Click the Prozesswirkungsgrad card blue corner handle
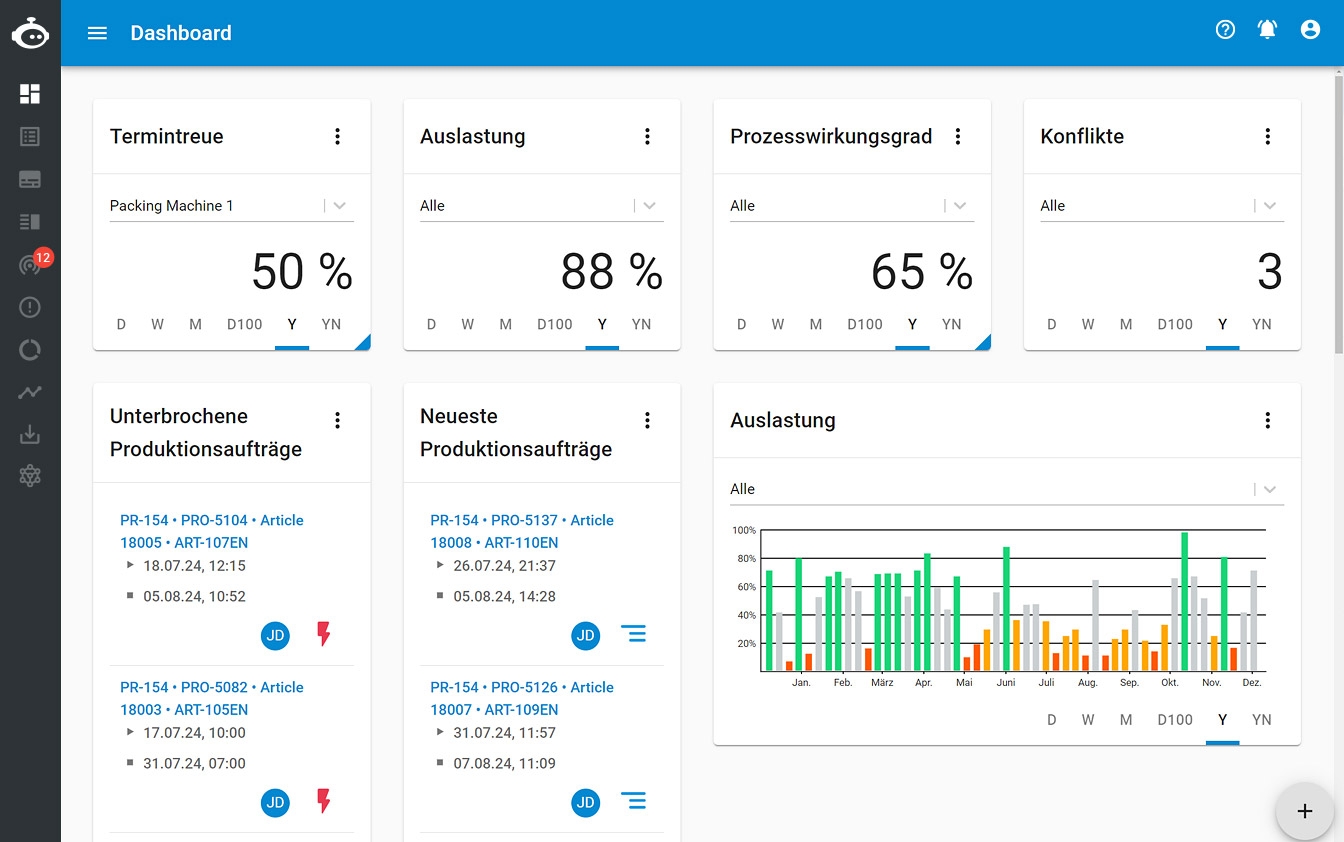 click(x=983, y=343)
